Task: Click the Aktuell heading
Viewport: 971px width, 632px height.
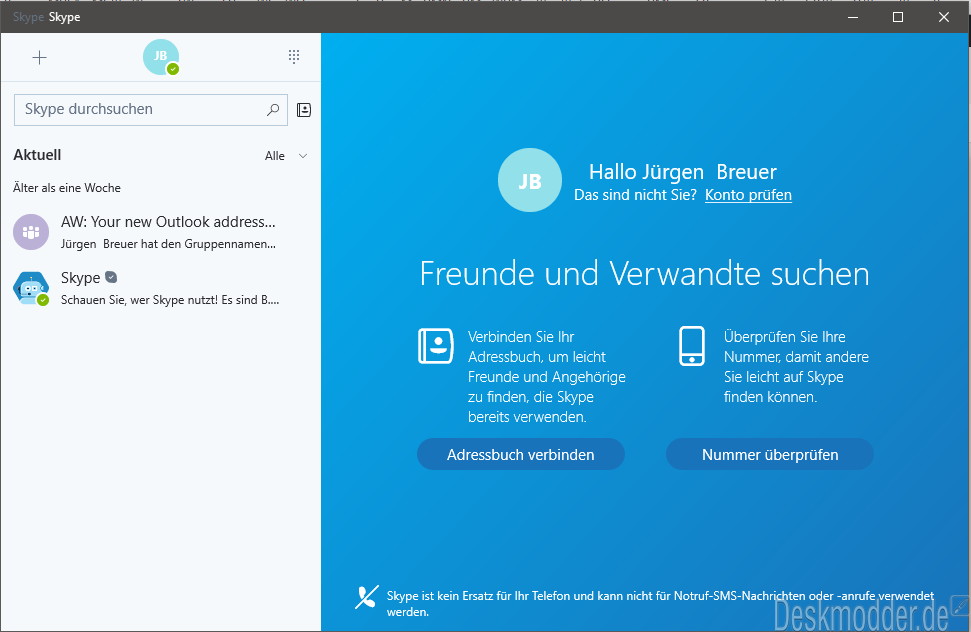Action: coord(37,155)
